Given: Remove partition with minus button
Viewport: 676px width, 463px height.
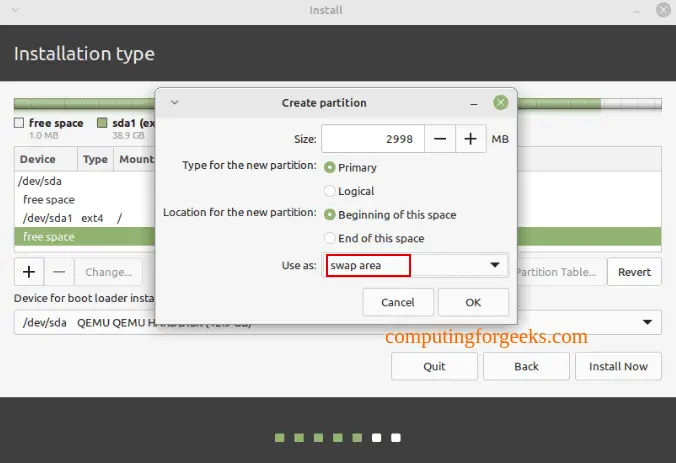Looking at the screenshot, I should 59,272.
